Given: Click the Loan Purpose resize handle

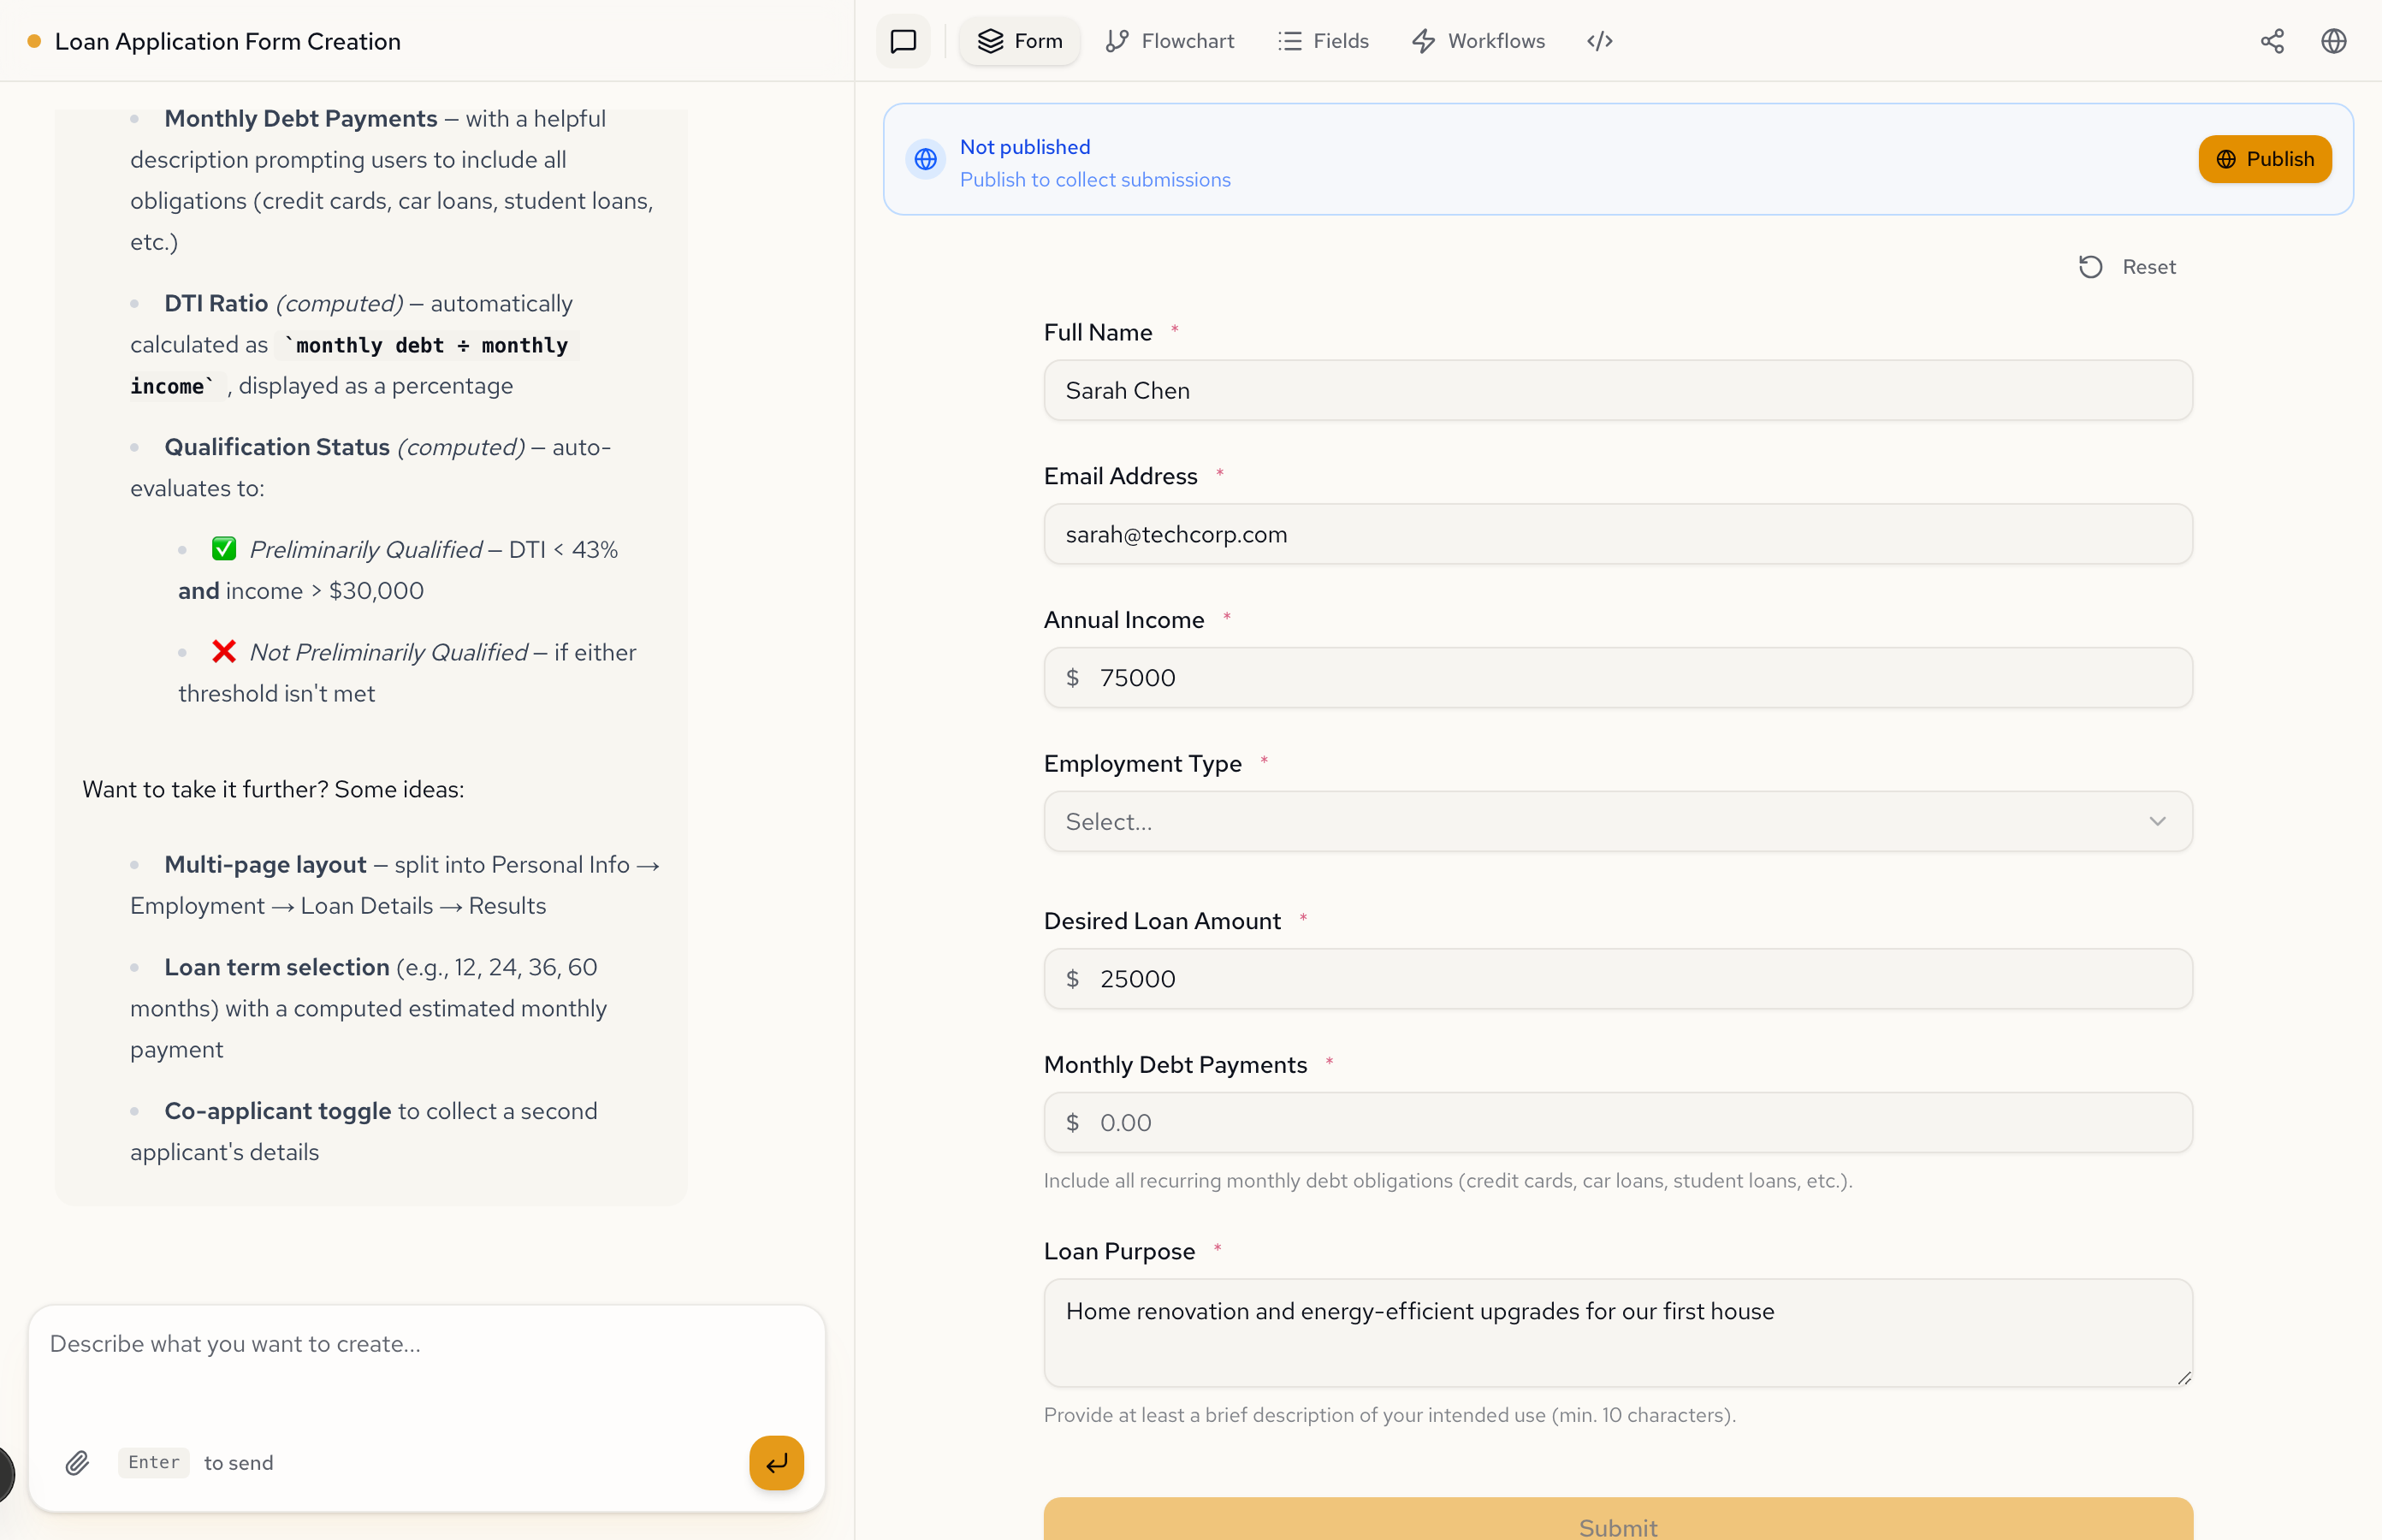Looking at the screenshot, I should (2184, 1378).
